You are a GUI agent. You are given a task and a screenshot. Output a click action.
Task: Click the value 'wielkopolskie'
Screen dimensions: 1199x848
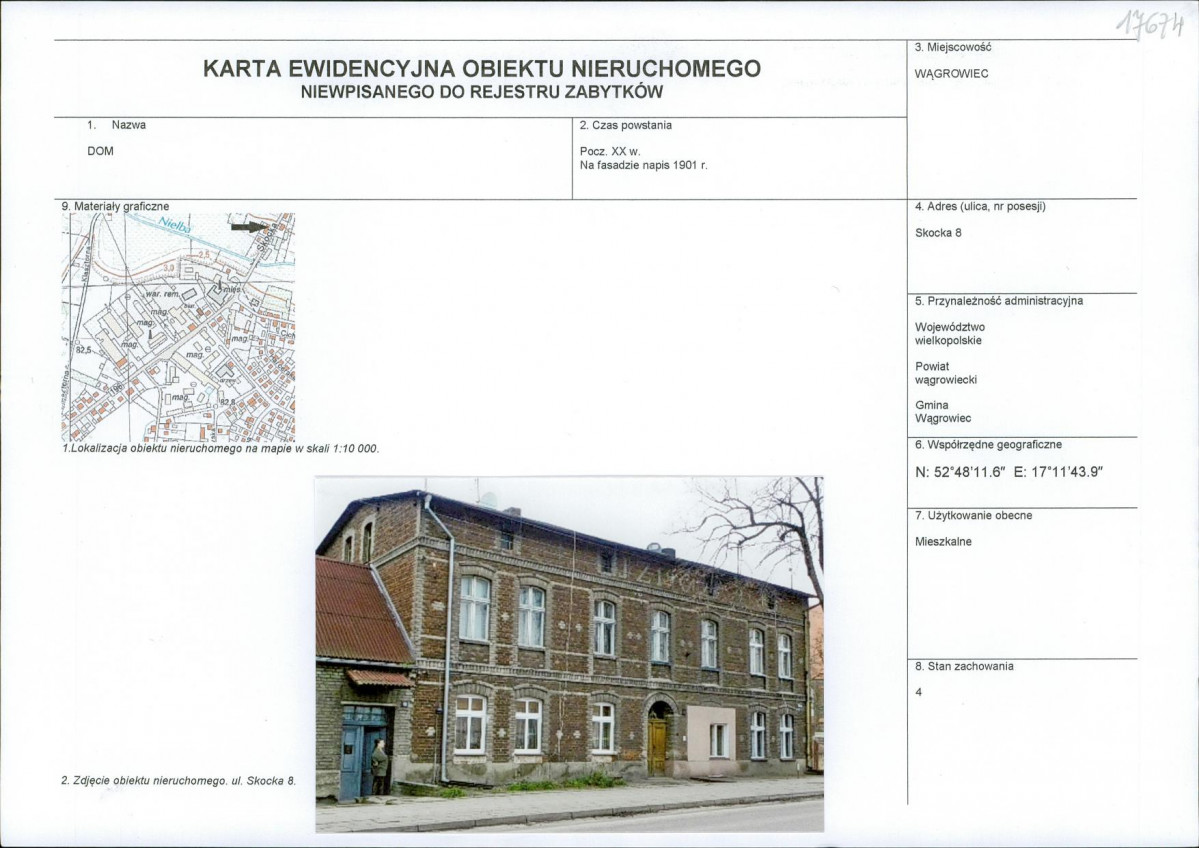pos(948,341)
